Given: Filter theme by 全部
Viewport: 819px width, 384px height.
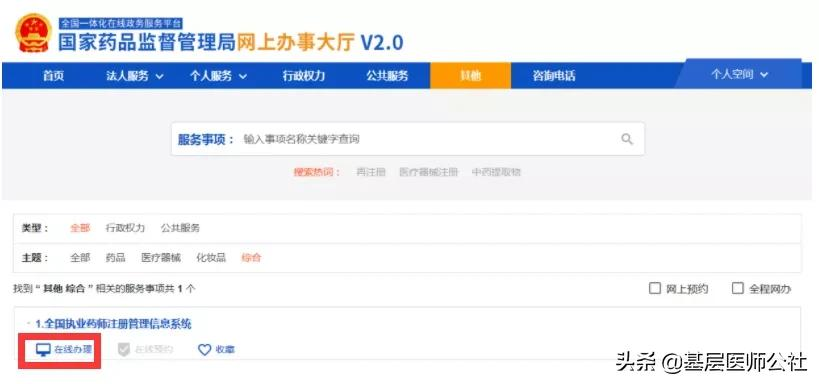Looking at the screenshot, I should pos(80,258).
